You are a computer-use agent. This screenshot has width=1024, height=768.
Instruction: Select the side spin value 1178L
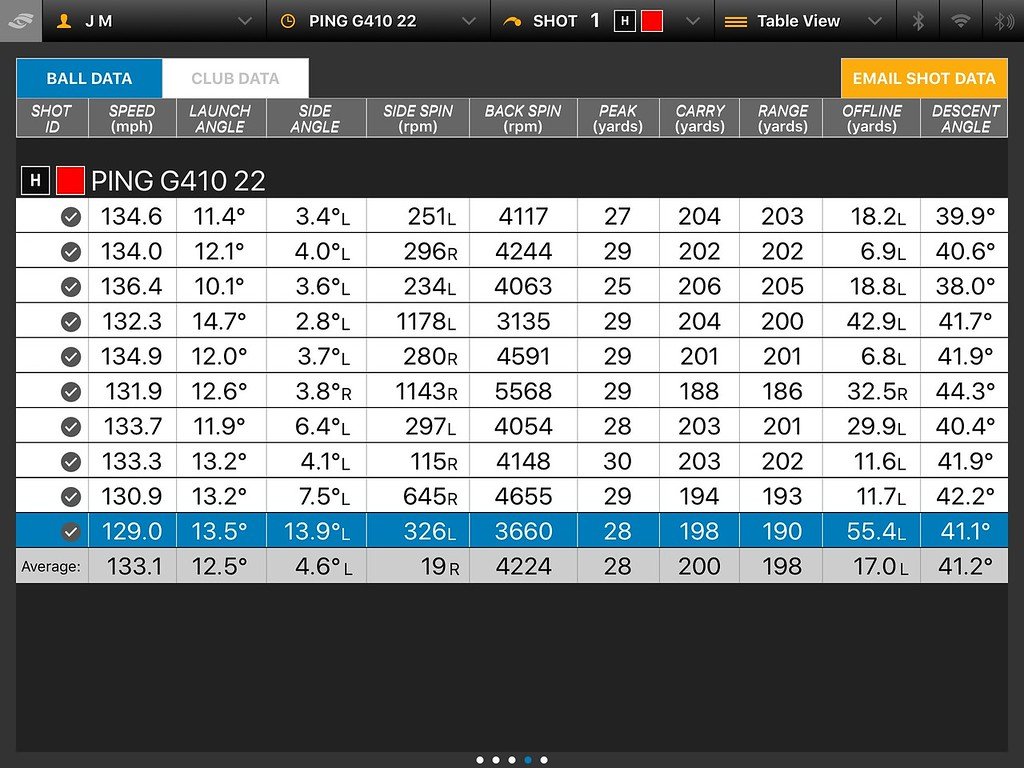click(426, 321)
